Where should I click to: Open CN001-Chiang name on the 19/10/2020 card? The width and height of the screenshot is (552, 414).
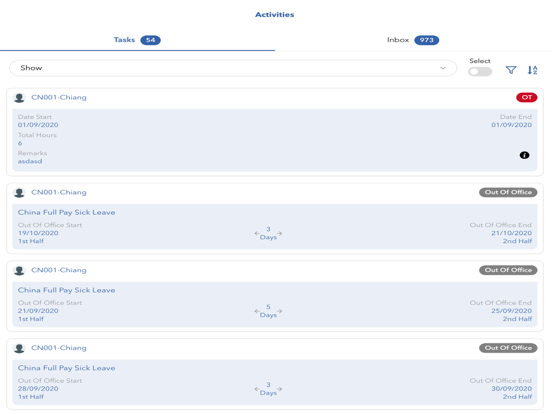tap(59, 192)
